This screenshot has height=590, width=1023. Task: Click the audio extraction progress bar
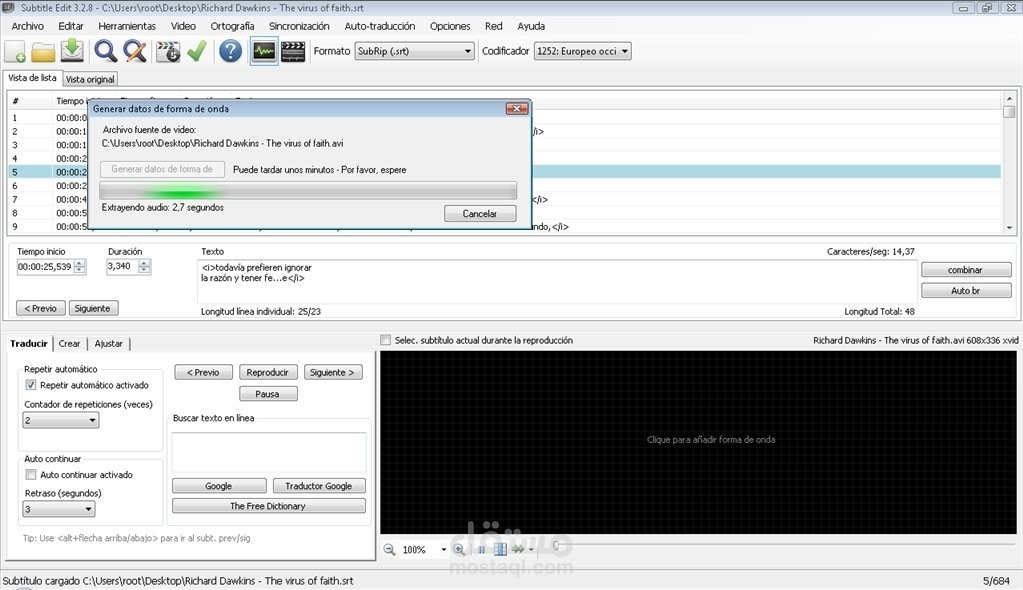coord(308,191)
